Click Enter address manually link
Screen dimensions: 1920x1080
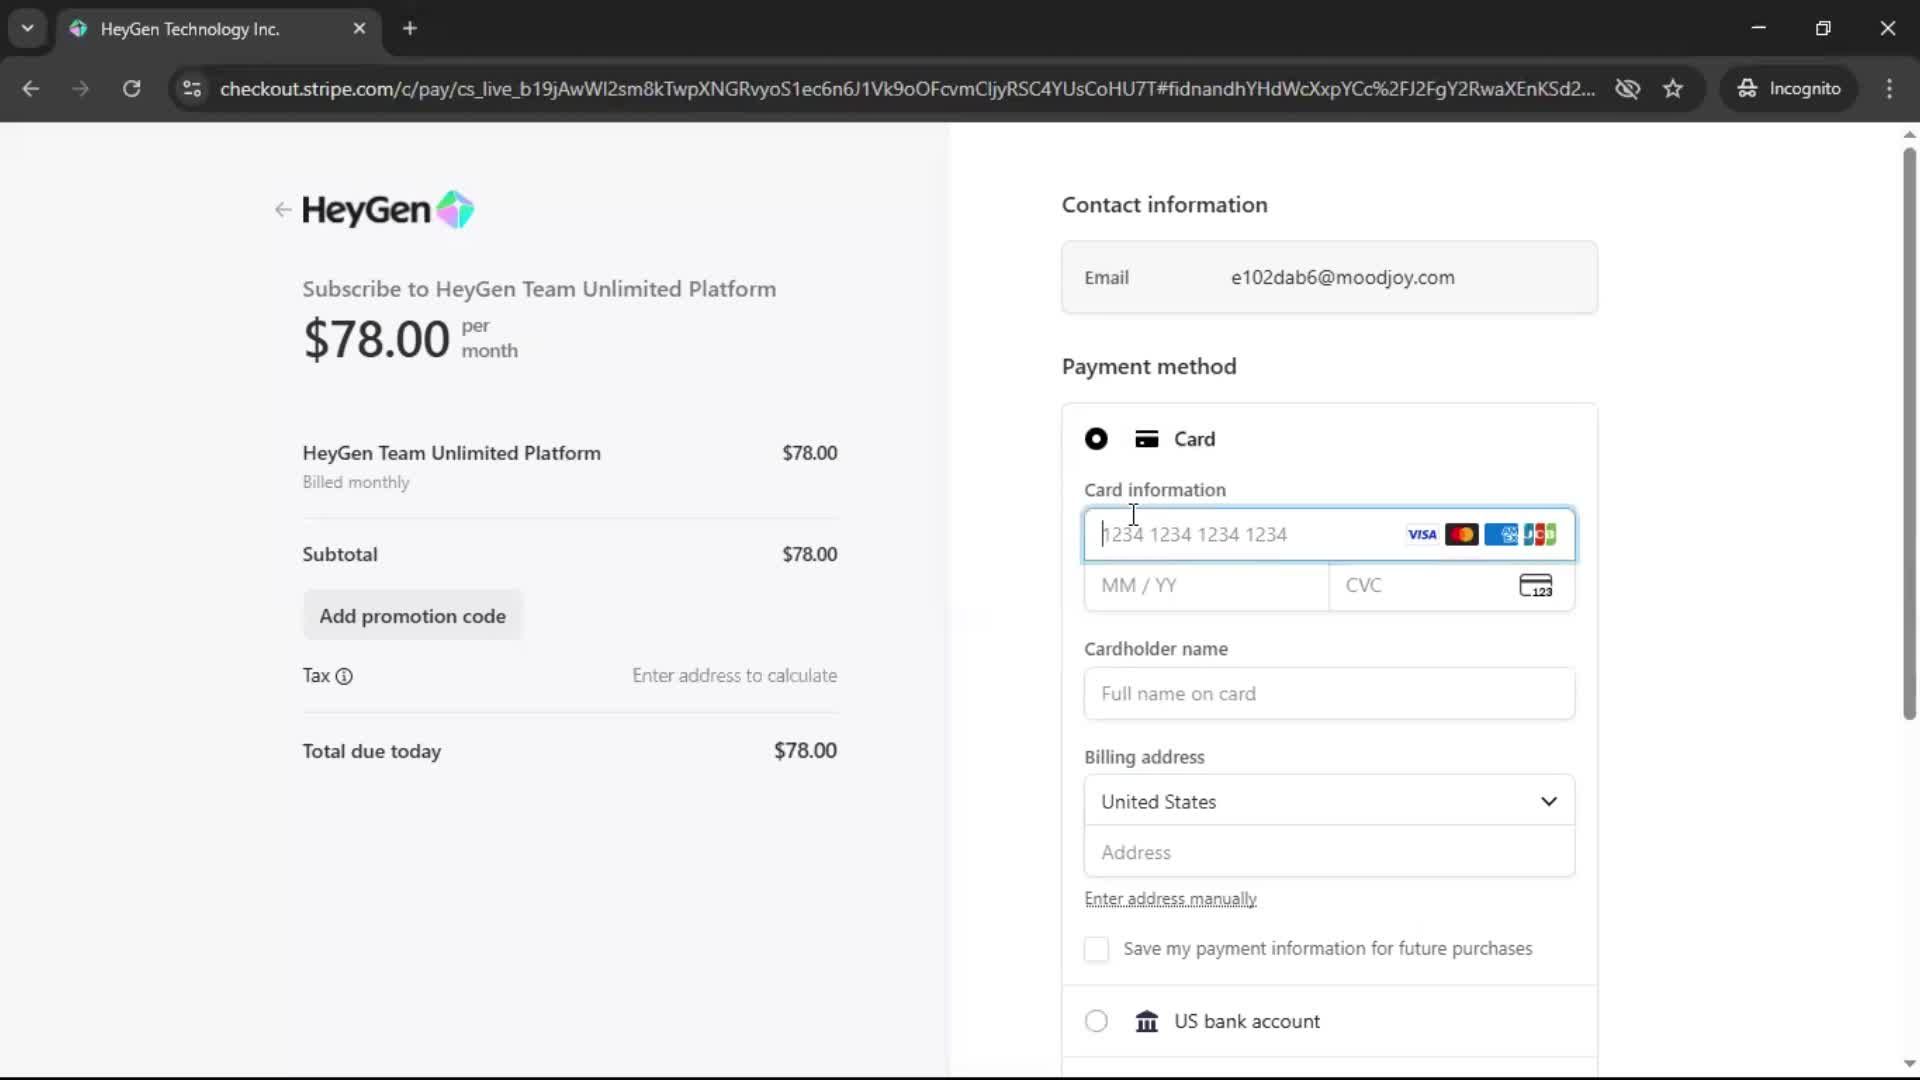(1170, 899)
